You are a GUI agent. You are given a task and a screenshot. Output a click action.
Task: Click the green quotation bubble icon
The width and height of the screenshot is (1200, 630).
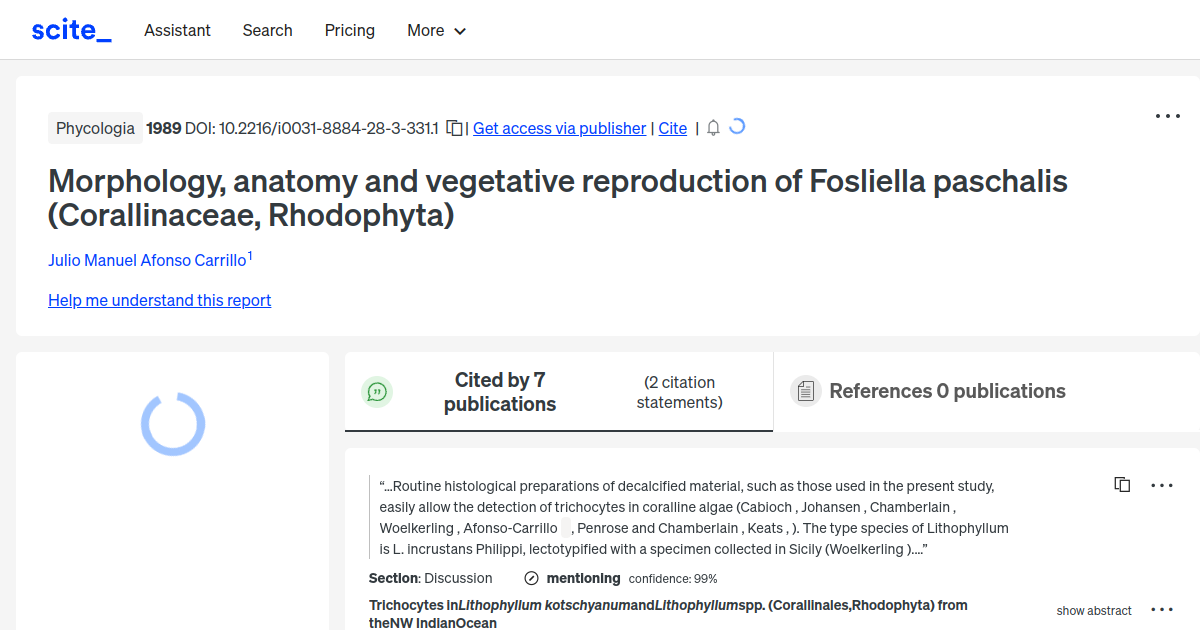click(x=377, y=391)
